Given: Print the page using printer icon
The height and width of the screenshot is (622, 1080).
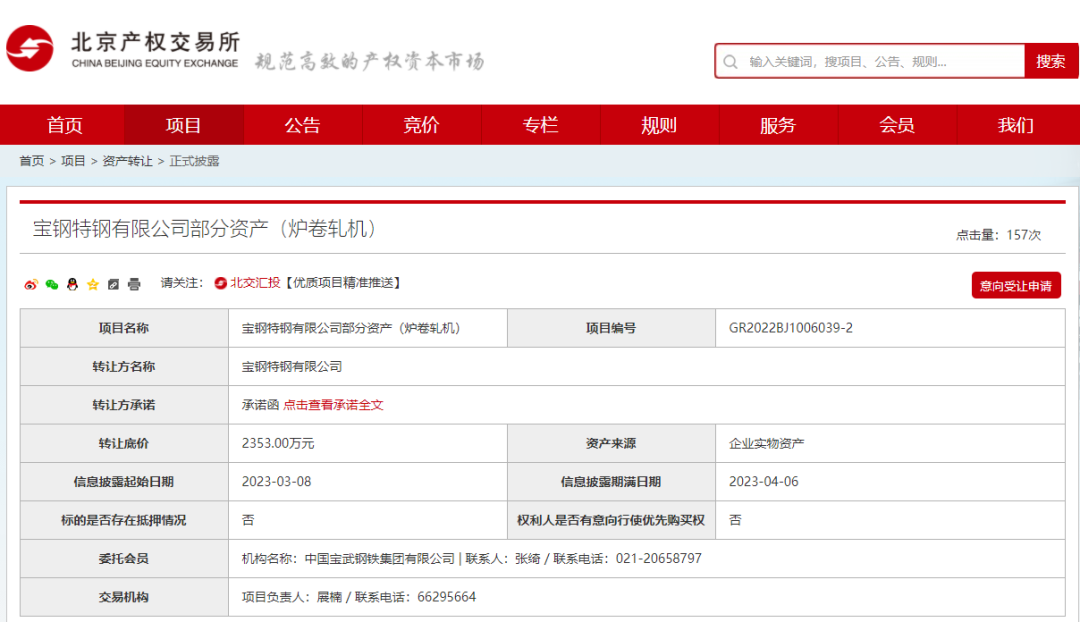Looking at the screenshot, I should [x=134, y=284].
